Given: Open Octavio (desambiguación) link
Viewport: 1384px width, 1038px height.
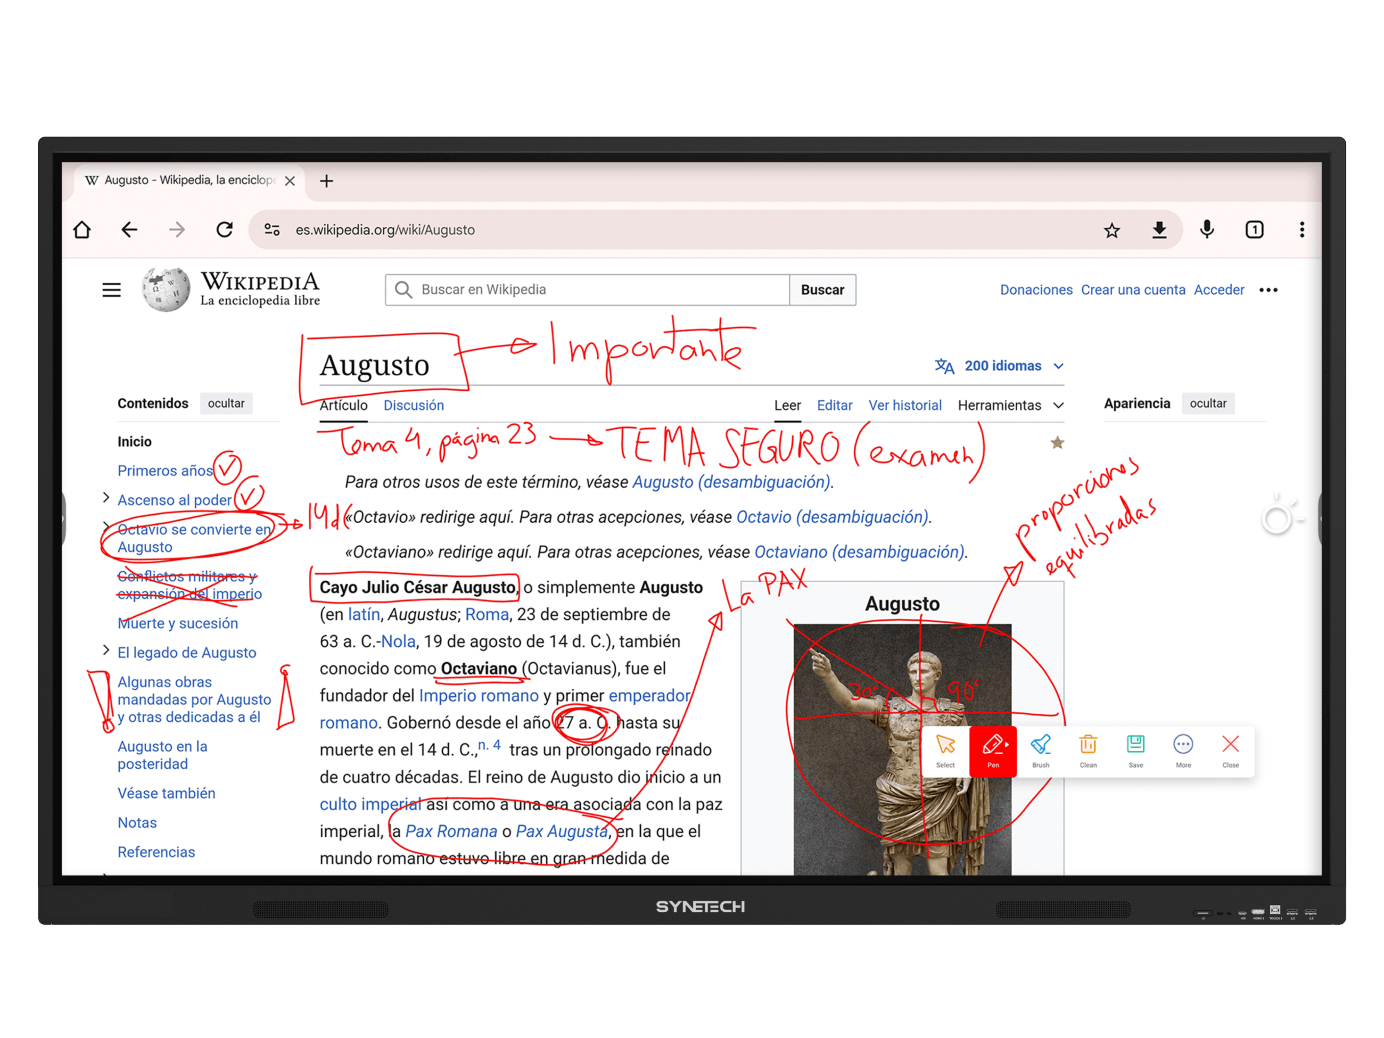Looking at the screenshot, I should coord(832,517).
